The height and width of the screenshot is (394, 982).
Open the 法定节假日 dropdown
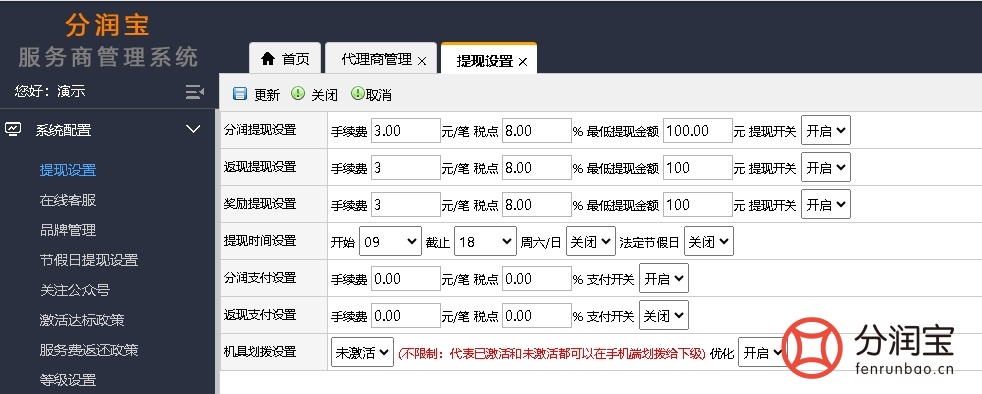708,241
